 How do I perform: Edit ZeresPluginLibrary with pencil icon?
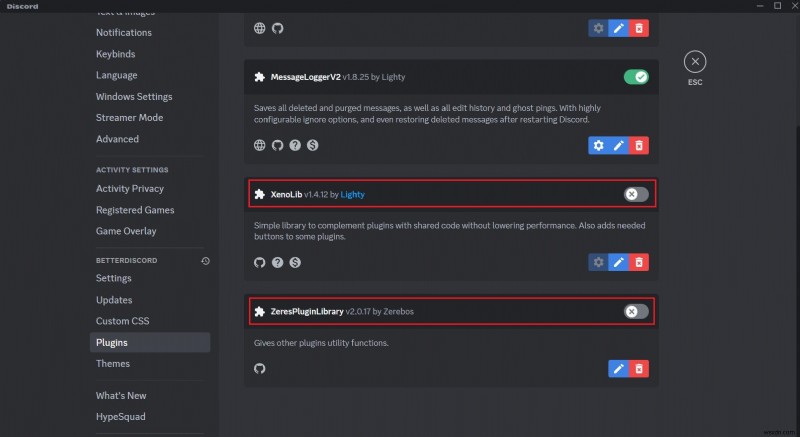618,369
